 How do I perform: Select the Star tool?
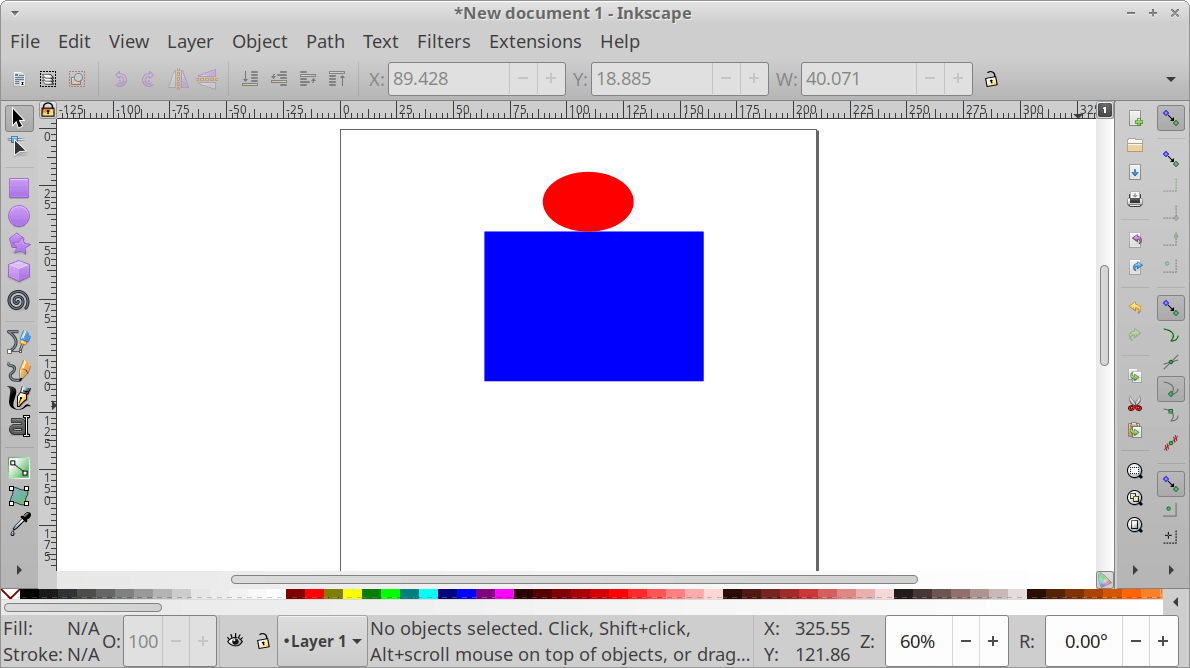19,243
